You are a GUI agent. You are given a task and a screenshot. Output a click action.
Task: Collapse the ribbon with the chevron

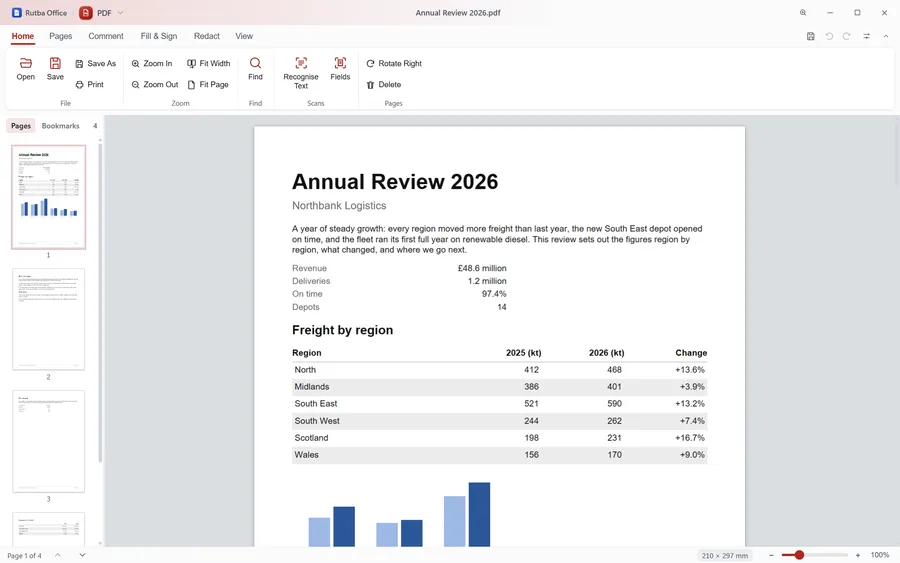pyautogui.click(x=886, y=36)
